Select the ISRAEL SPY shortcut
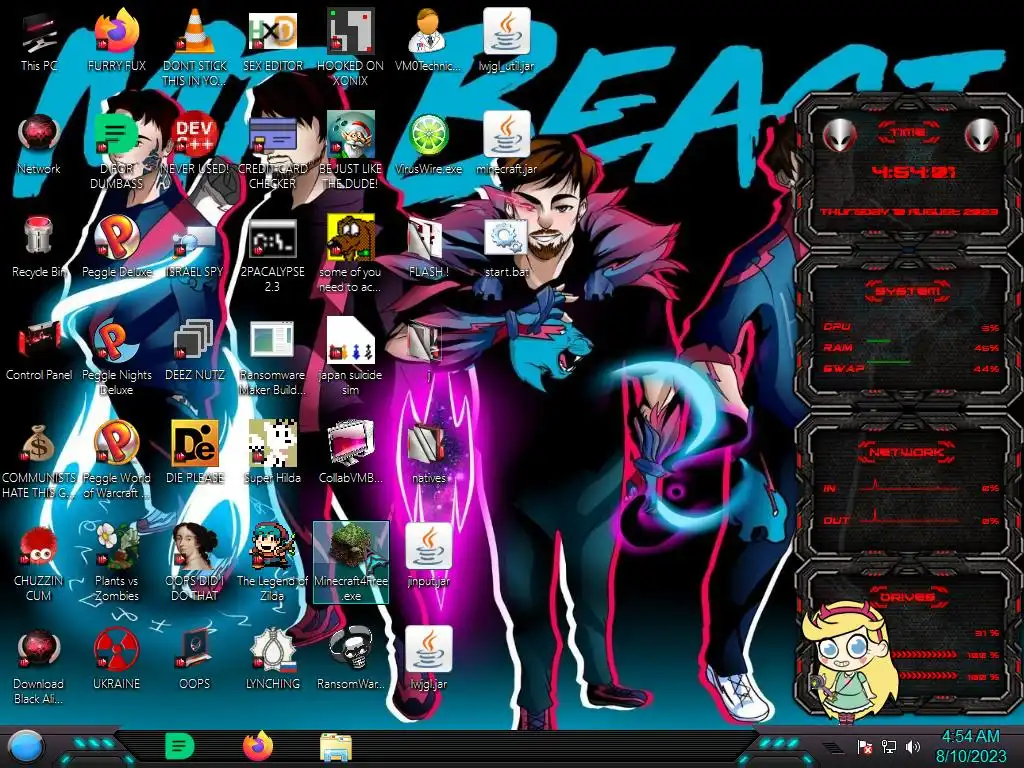 (x=195, y=248)
